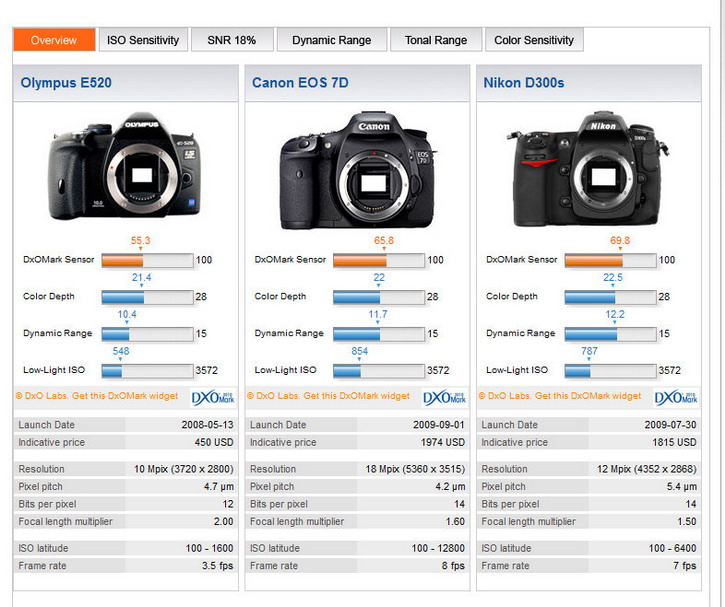This screenshot has width=725, height=607.
Task: Select the 1815 USD indicative price
Action: click(x=674, y=442)
